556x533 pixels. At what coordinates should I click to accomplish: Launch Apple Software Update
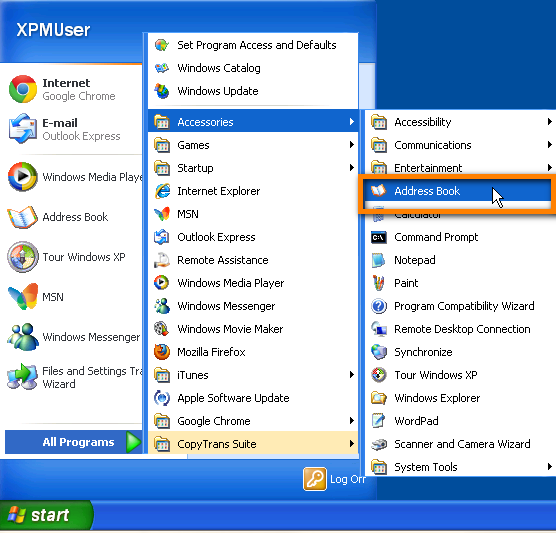click(253, 398)
